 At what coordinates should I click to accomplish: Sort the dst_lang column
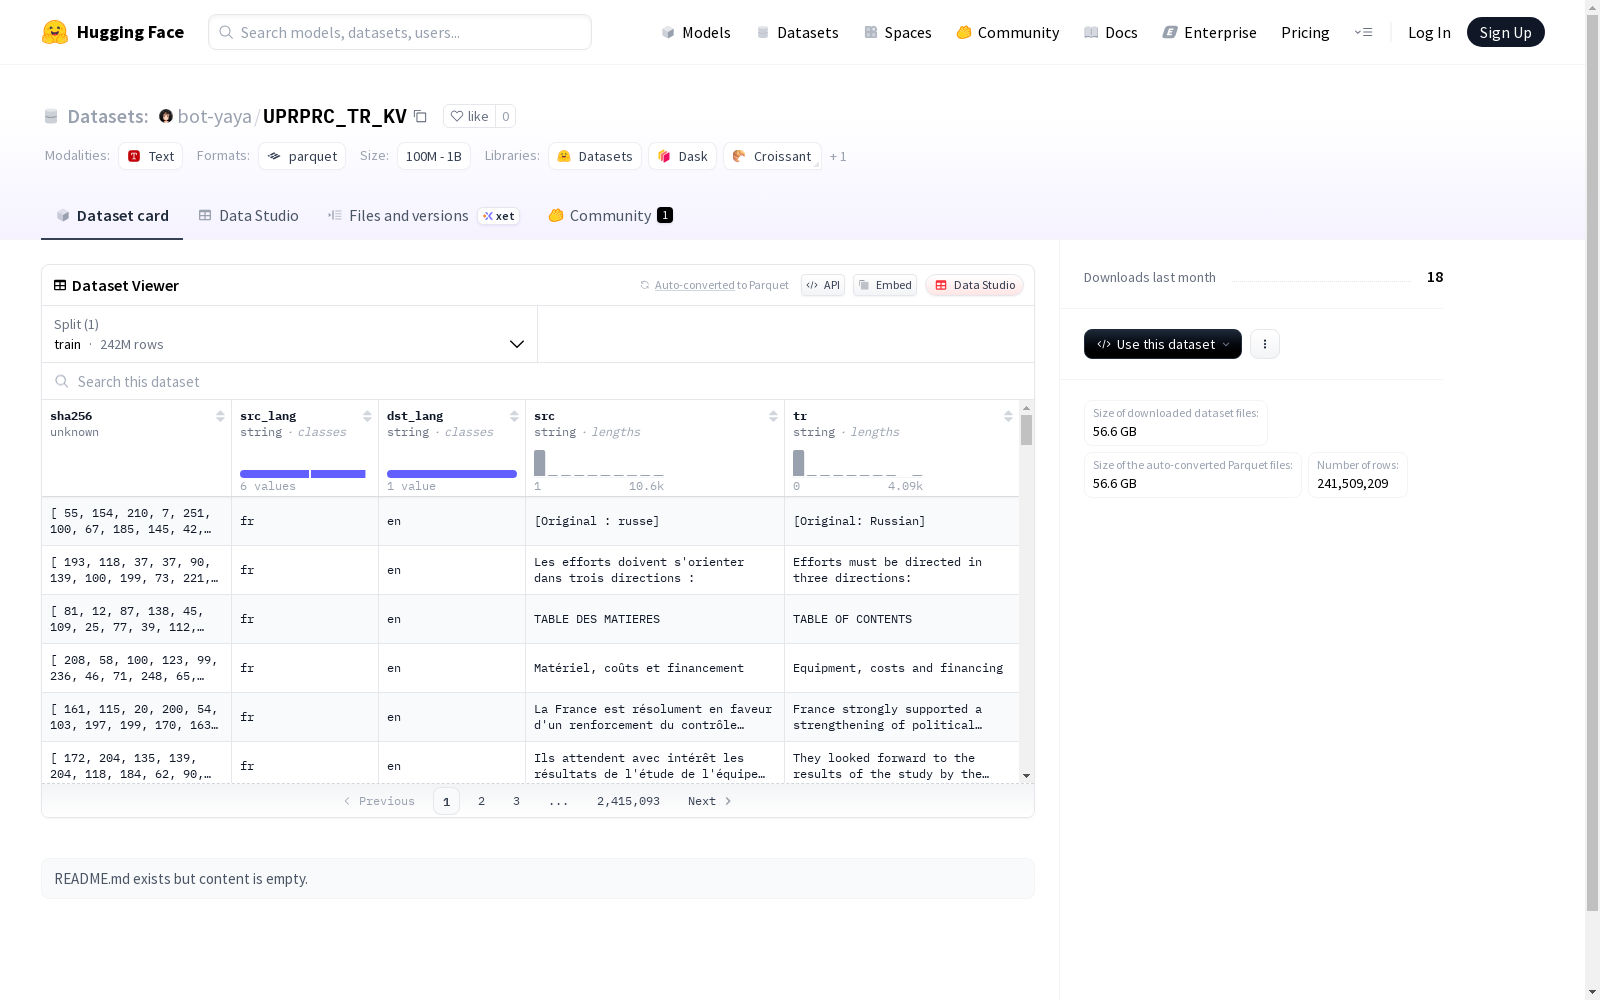[514, 416]
